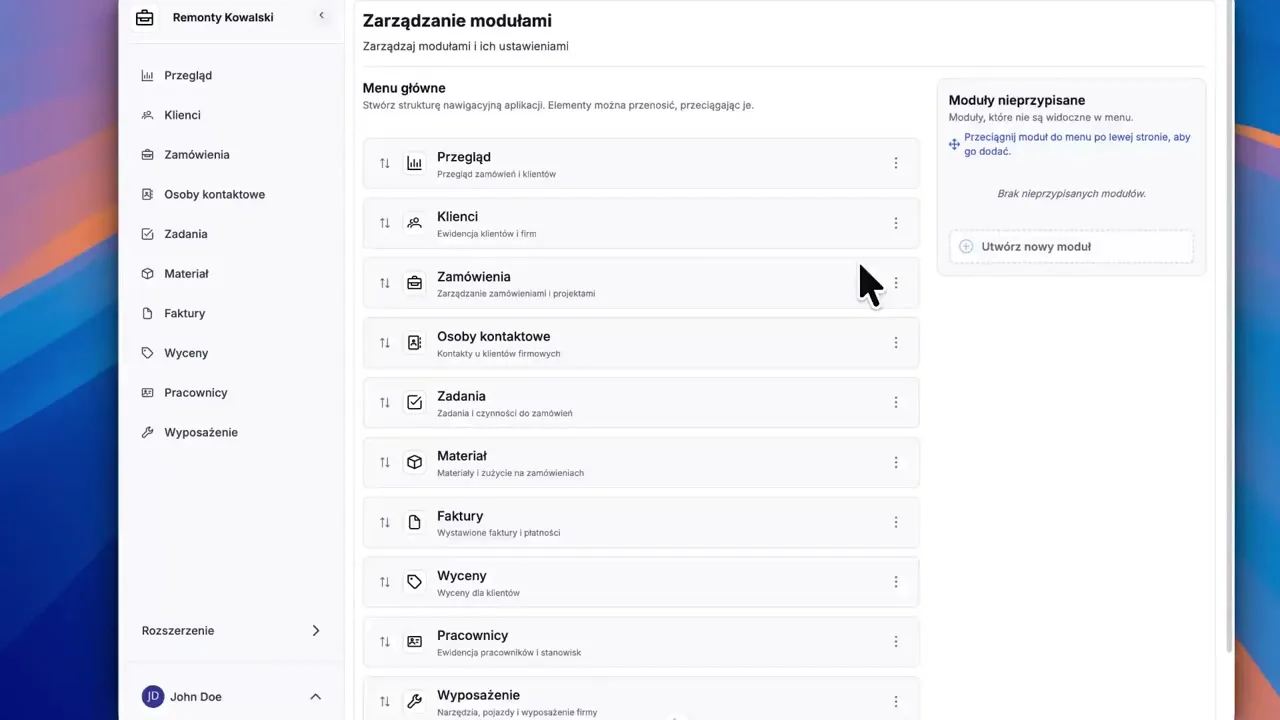
Task: Open the John Doe user menu chevron
Action: tap(315, 696)
